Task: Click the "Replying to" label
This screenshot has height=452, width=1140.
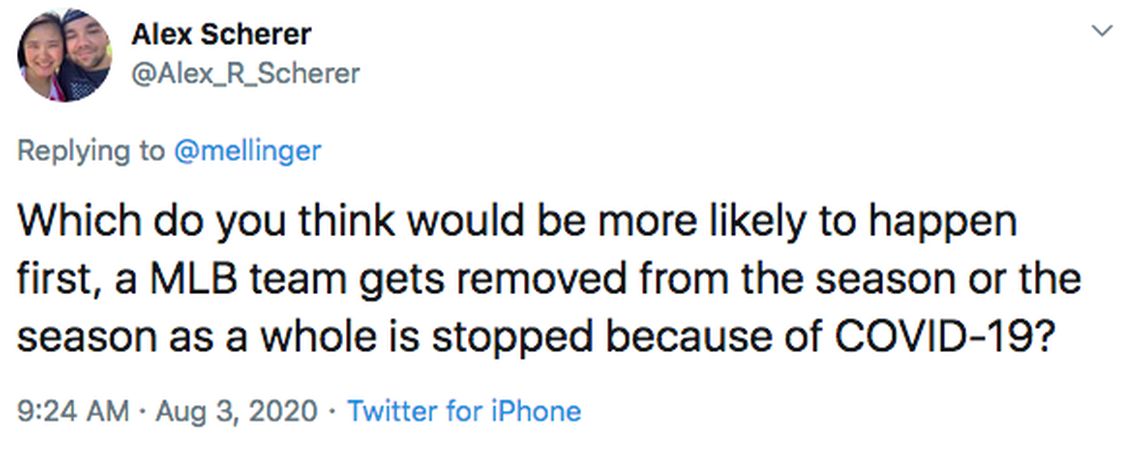Action: [91, 150]
